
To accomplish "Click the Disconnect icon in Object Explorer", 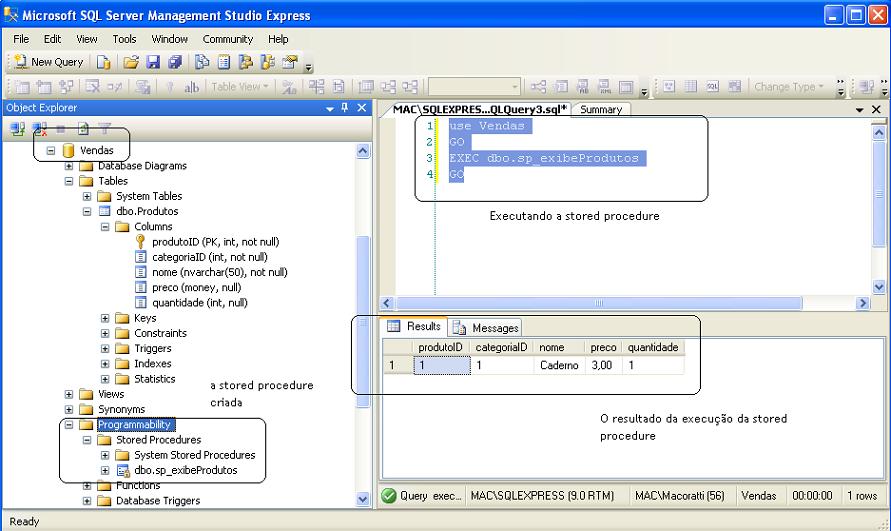I will coord(39,129).
